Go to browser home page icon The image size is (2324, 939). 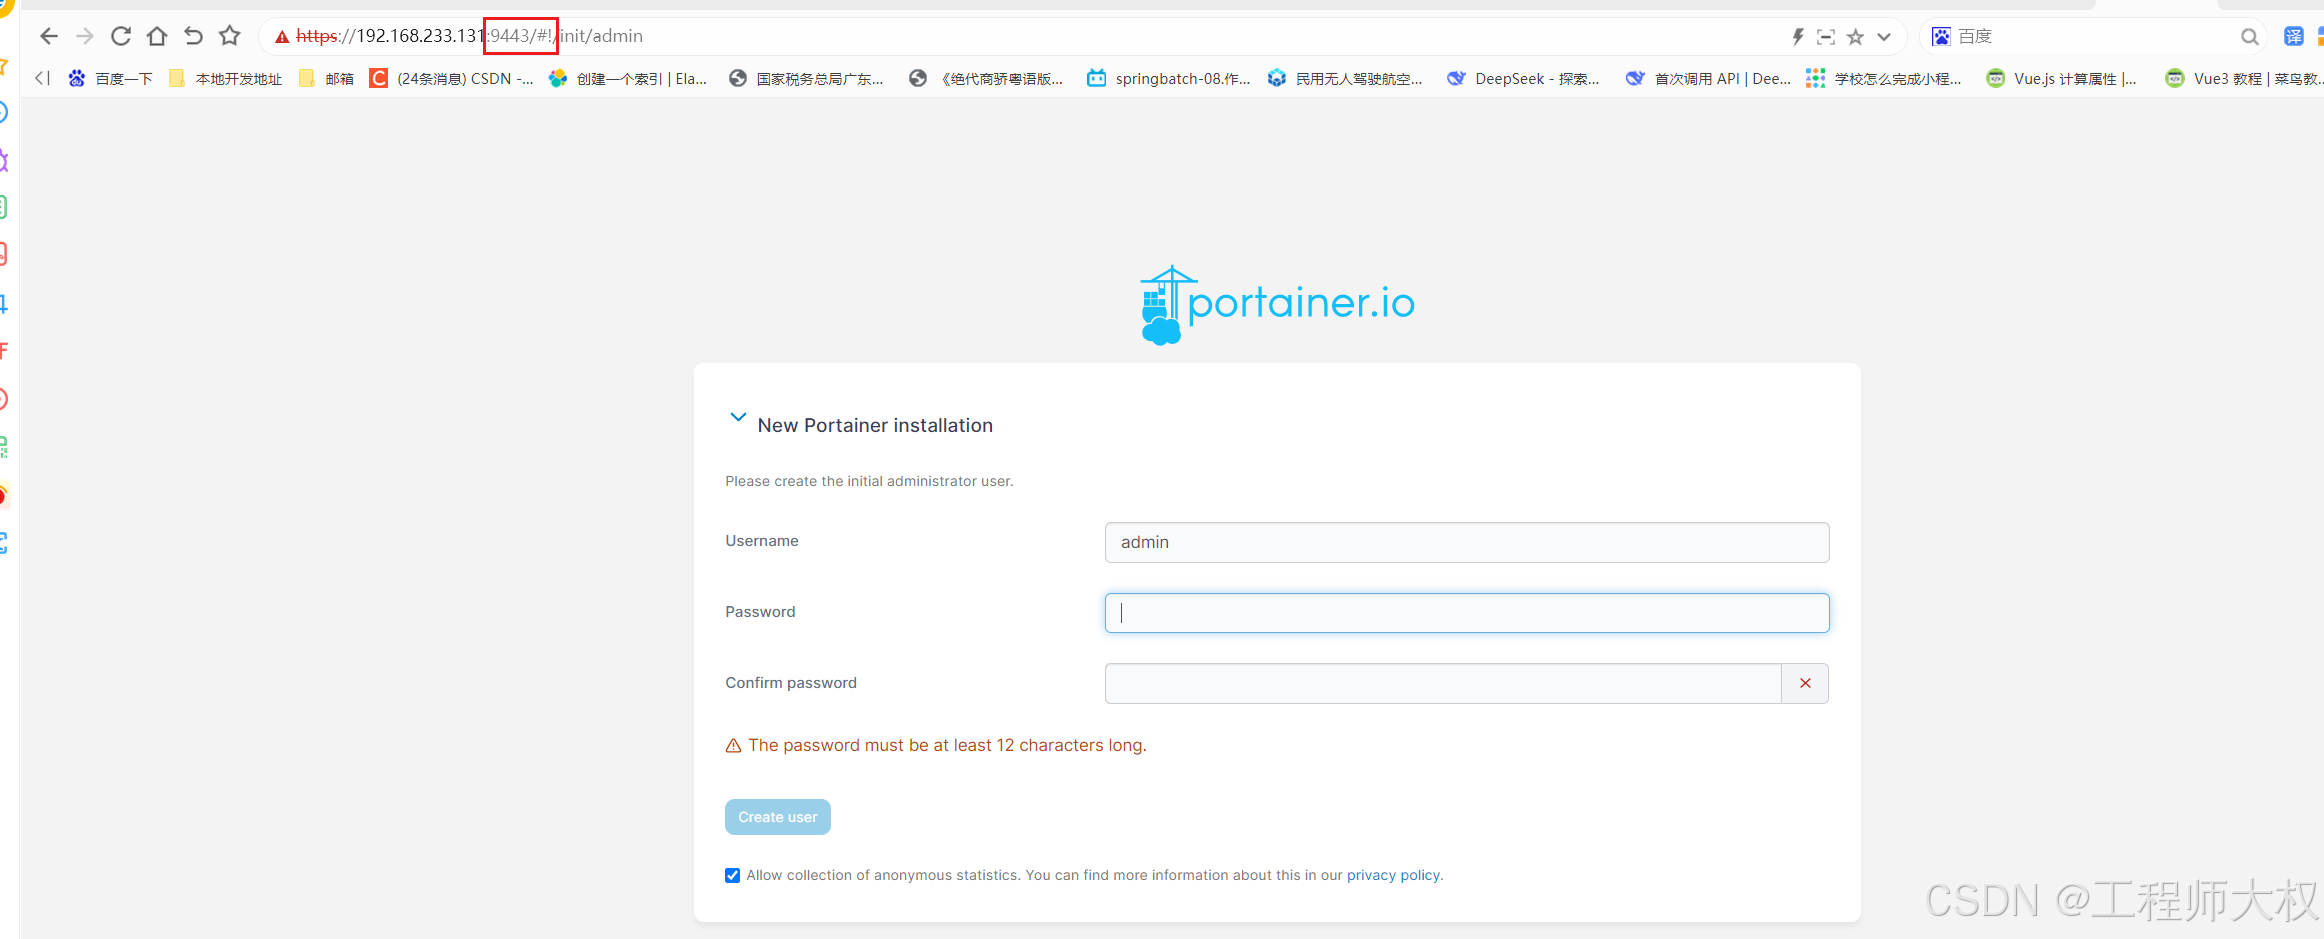coord(157,37)
